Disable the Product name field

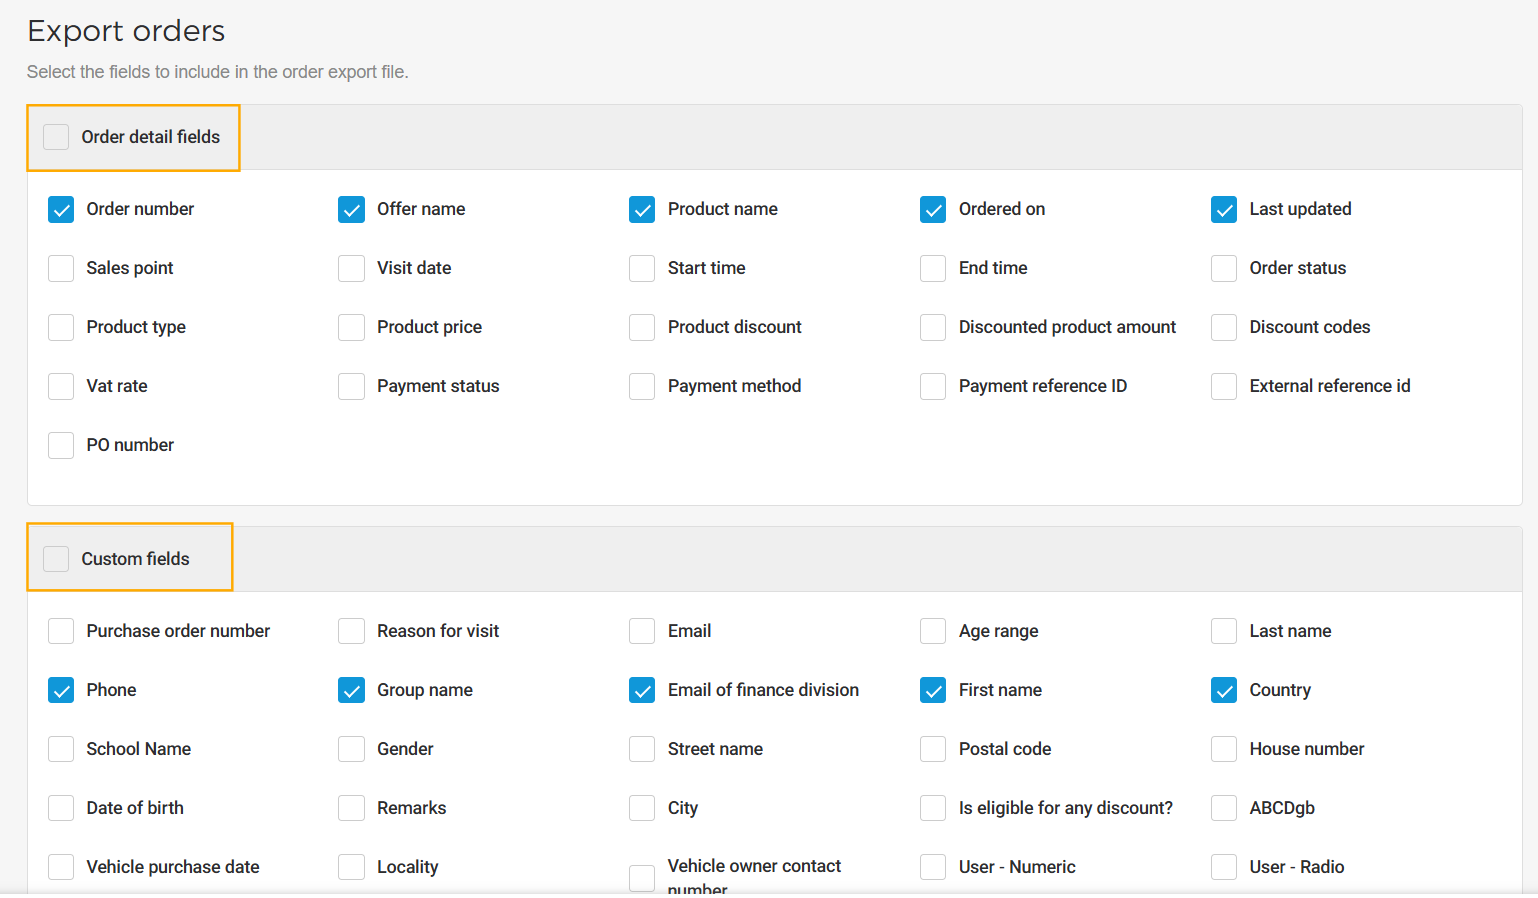(x=642, y=209)
